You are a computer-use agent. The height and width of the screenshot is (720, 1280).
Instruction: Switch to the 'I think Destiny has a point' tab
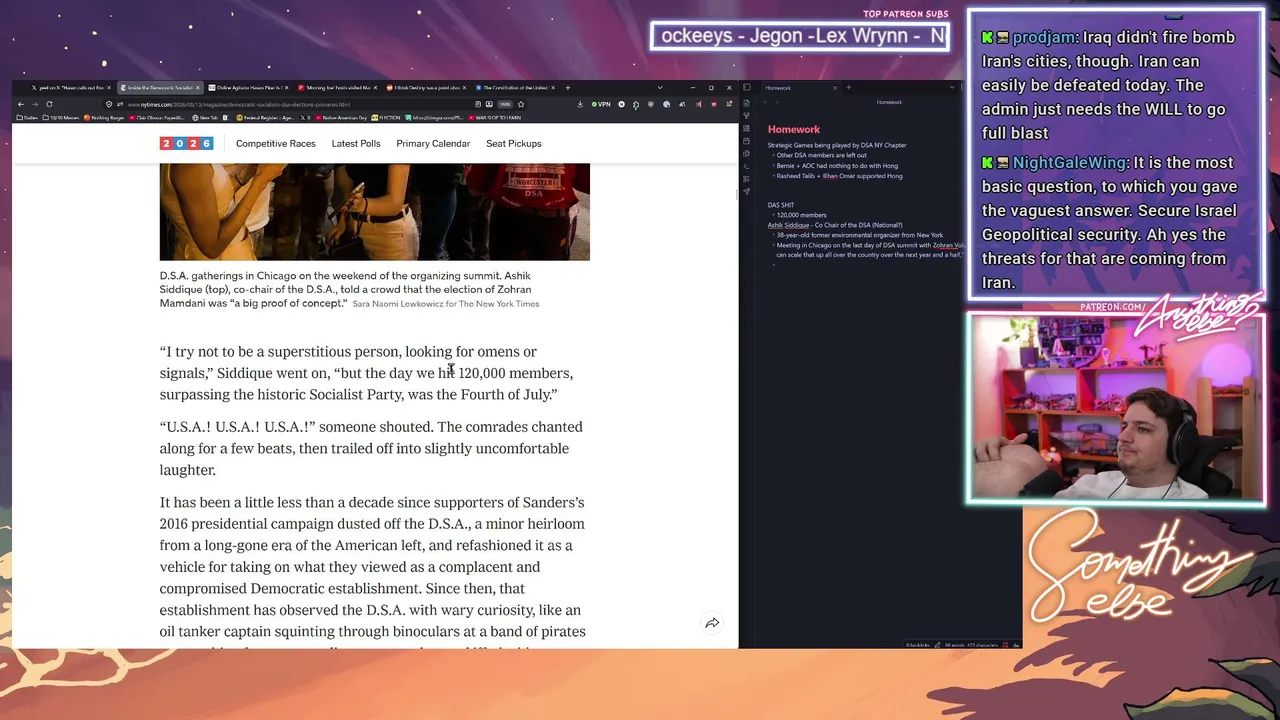pyautogui.click(x=426, y=88)
